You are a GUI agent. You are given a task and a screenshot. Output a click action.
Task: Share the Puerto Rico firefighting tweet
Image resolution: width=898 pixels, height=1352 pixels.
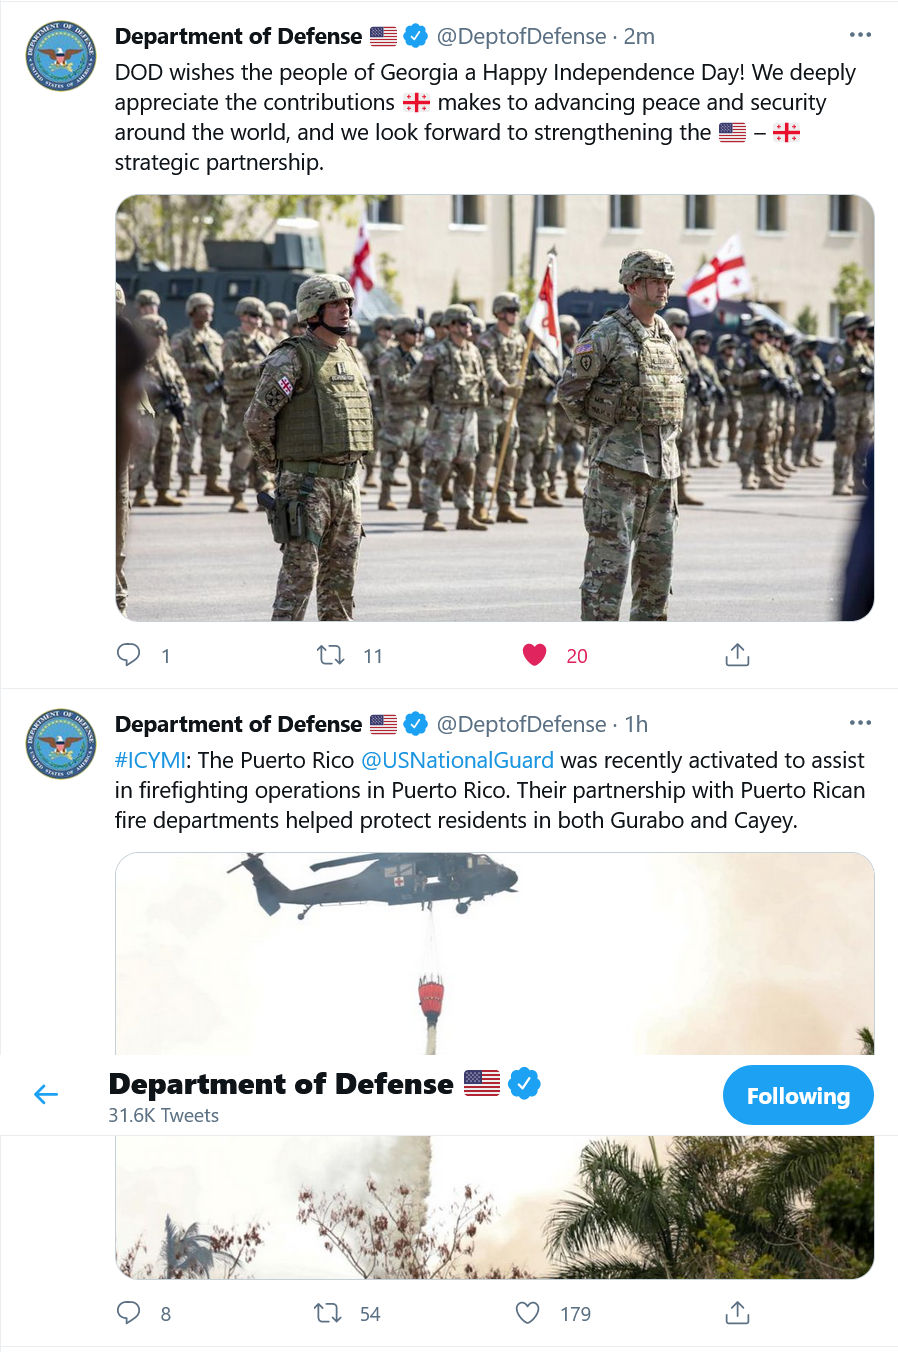pyautogui.click(x=737, y=1313)
